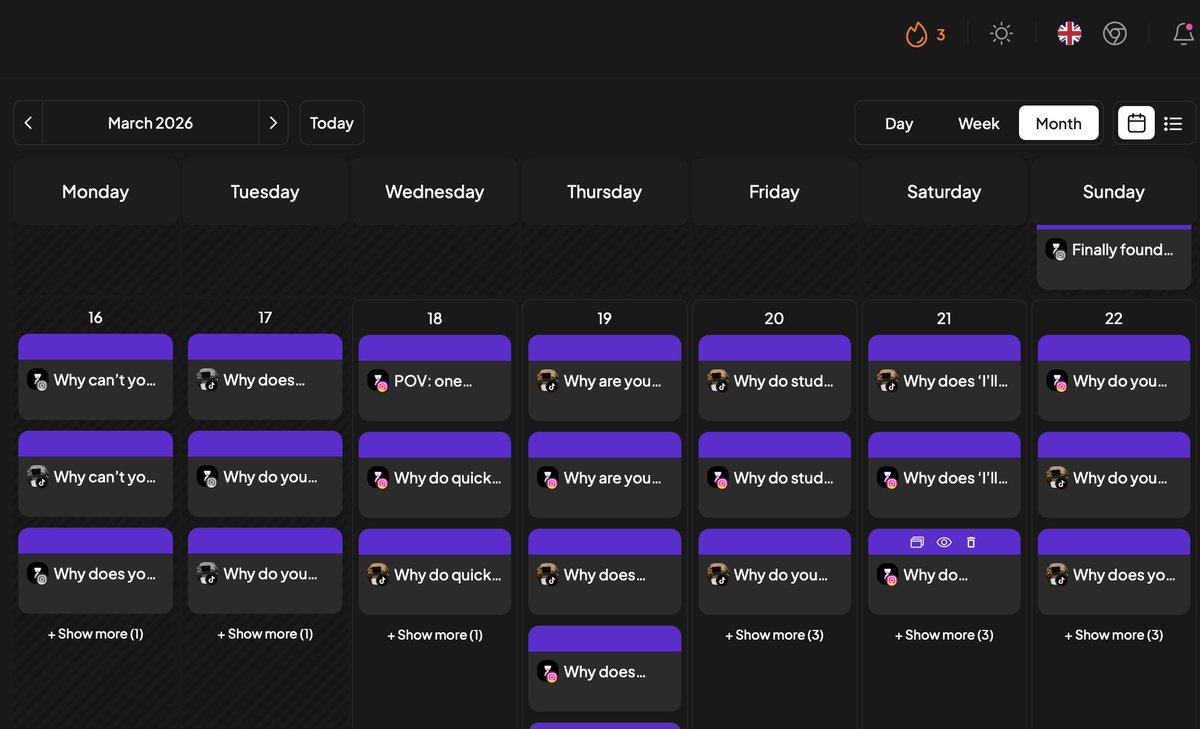1200x729 pixels.
Task: Click Instagram avatar on Saturday's 'Why do…' post
Action: pyautogui.click(x=887, y=575)
